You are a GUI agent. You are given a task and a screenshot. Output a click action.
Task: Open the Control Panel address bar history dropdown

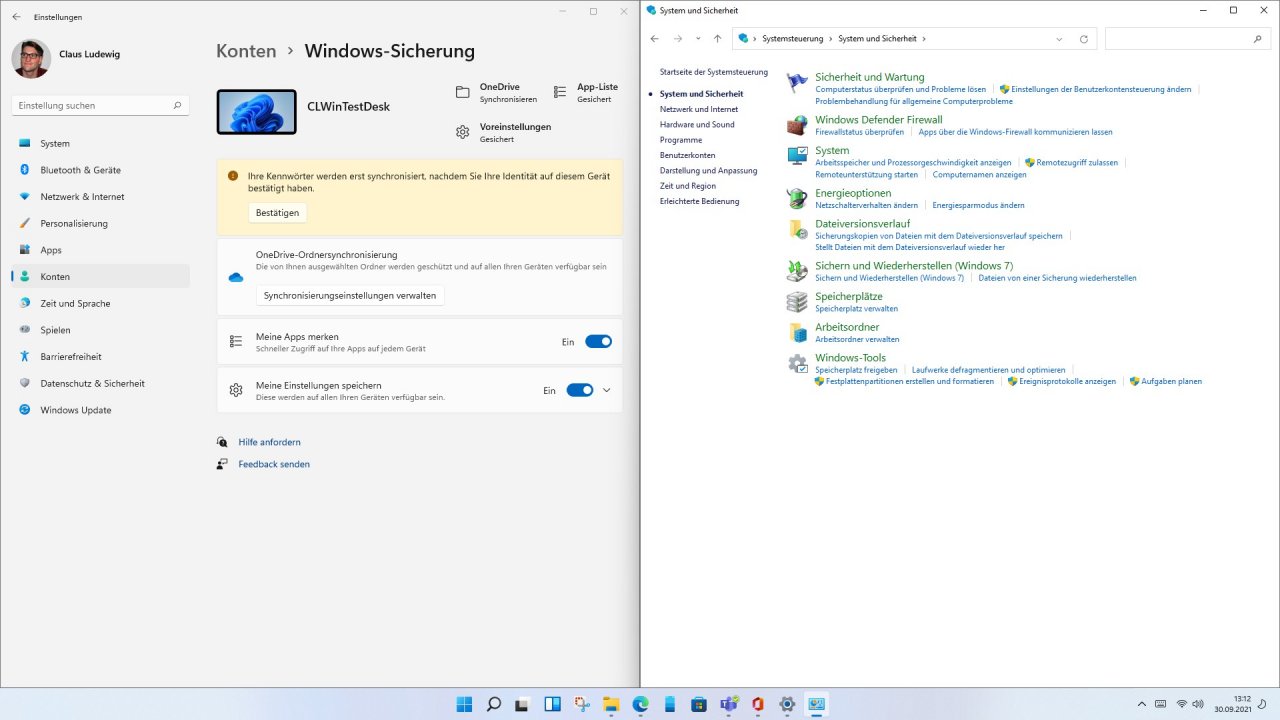pos(1059,39)
